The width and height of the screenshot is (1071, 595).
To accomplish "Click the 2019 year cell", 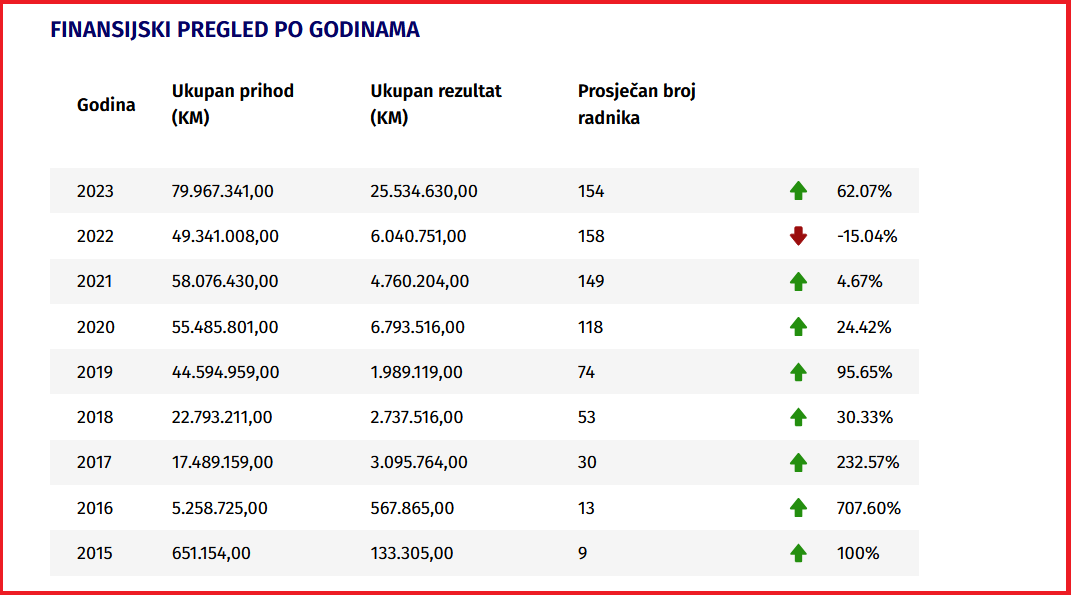I will 95,372.
